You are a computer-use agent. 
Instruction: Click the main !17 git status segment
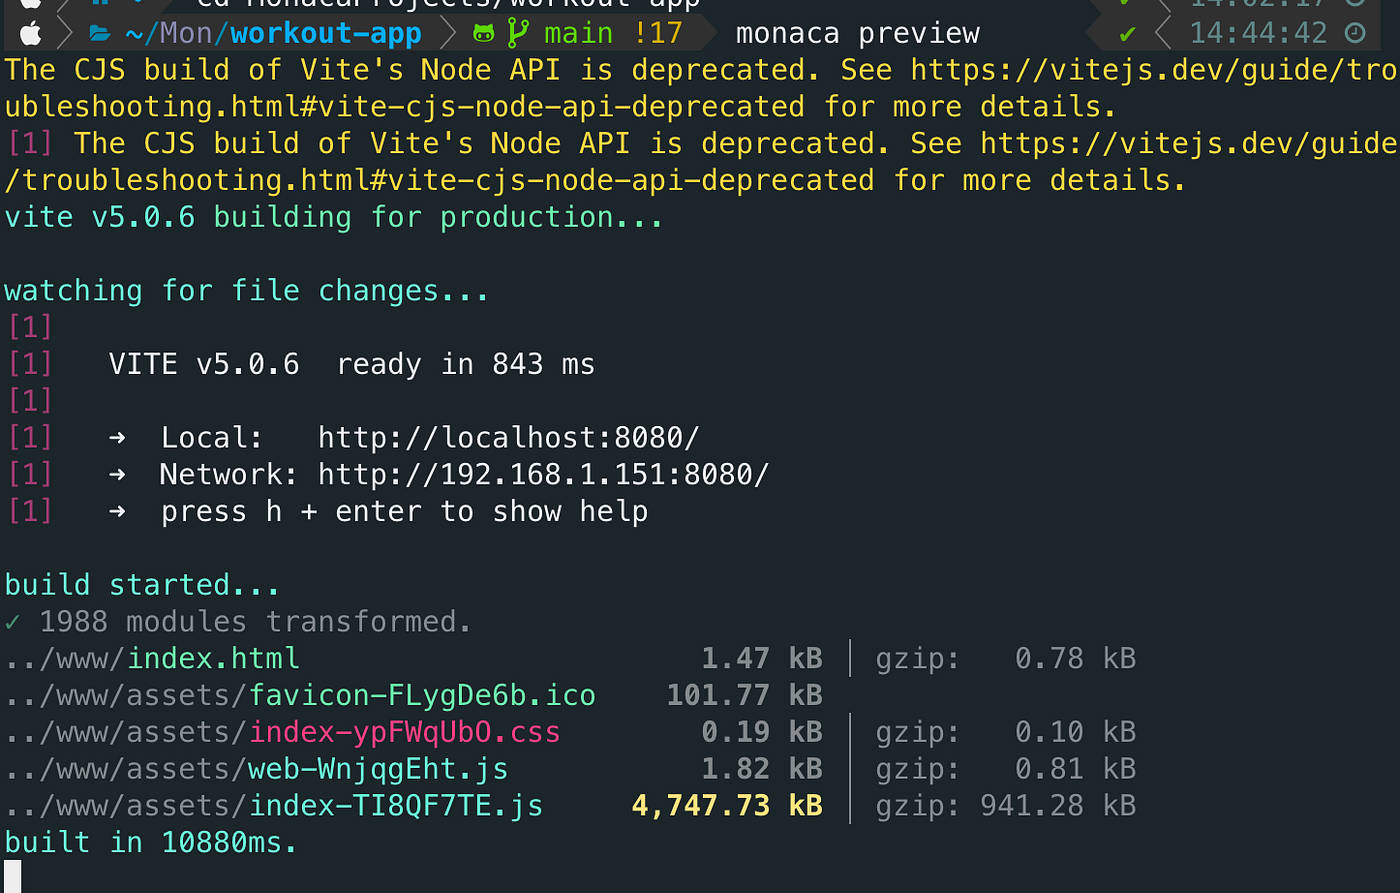(613, 34)
